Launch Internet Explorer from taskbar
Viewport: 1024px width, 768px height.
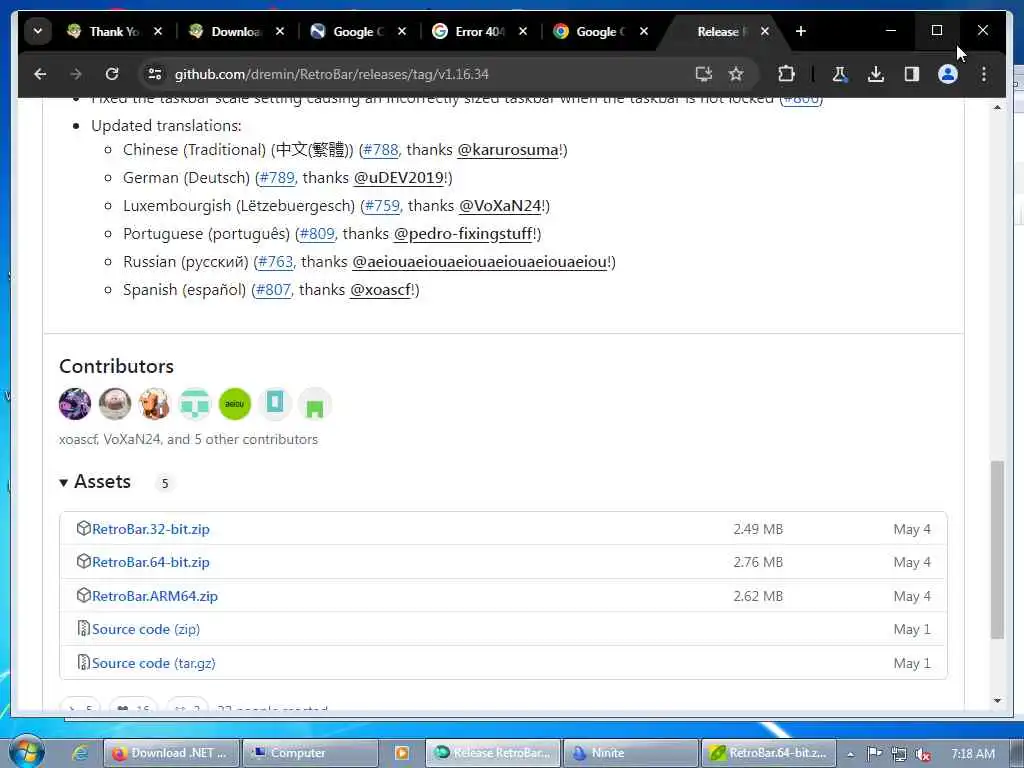tap(80, 753)
